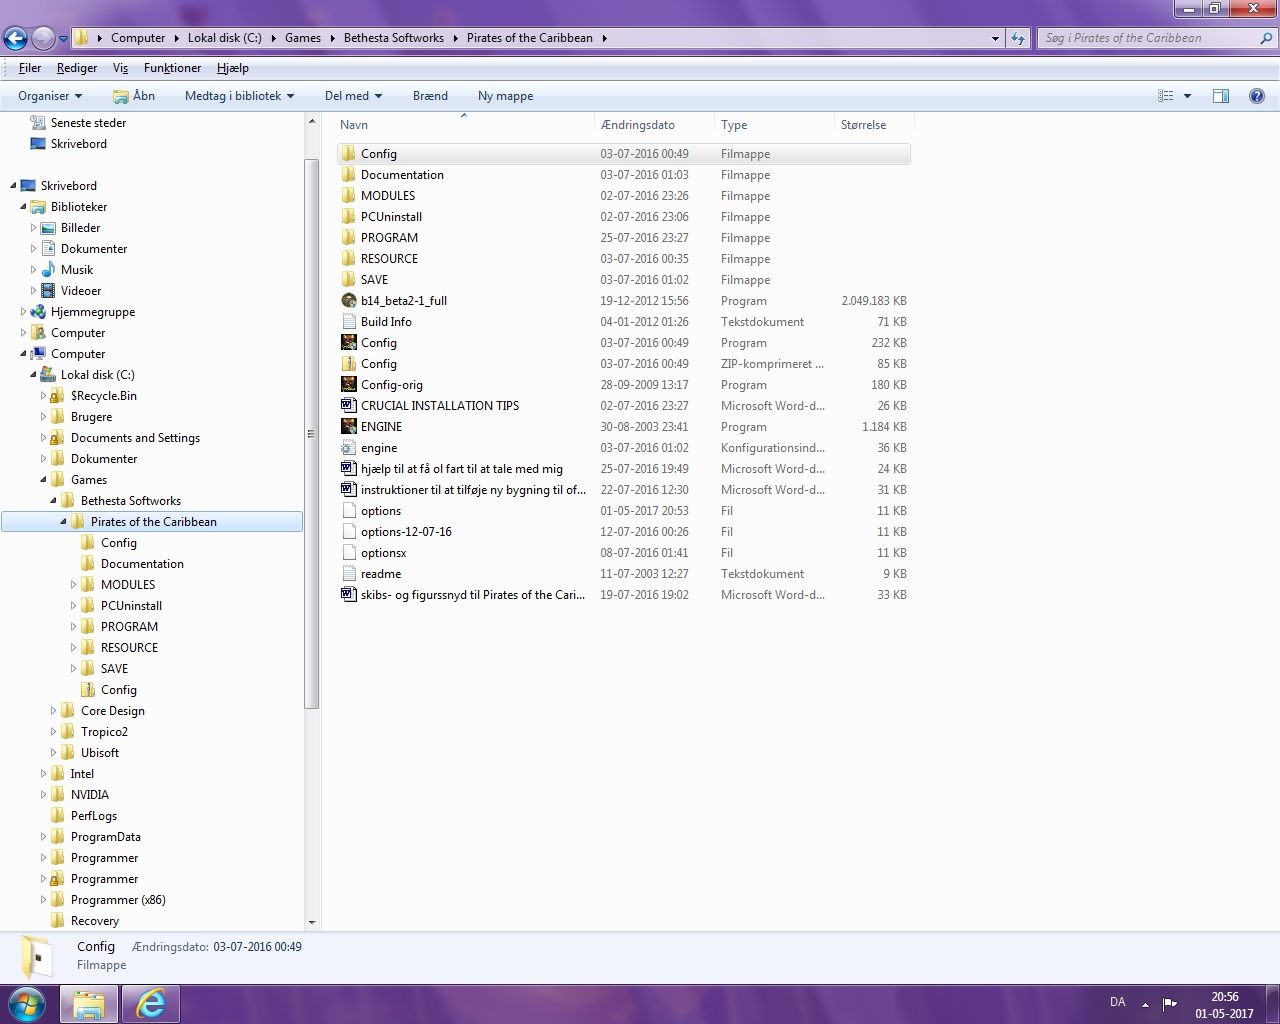Click the Forward navigation arrow
The height and width of the screenshot is (1024, 1280).
click(43, 39)
